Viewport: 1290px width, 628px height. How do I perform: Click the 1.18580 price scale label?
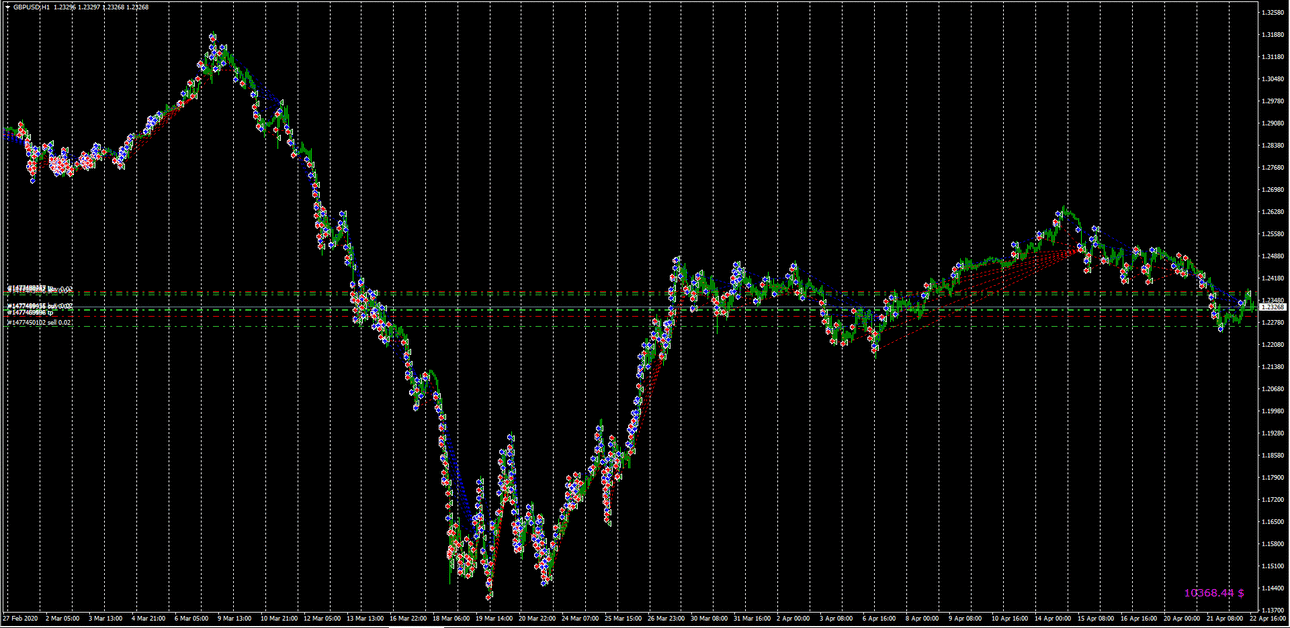[1274, 455]
